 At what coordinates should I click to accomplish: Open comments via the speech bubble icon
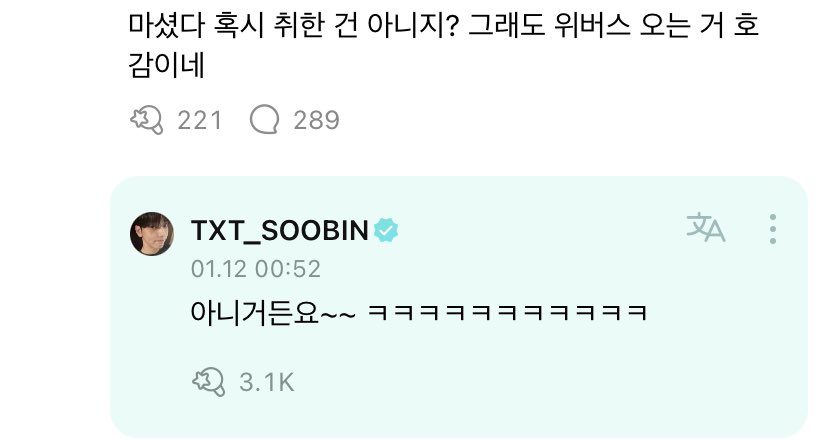point(264,119)
